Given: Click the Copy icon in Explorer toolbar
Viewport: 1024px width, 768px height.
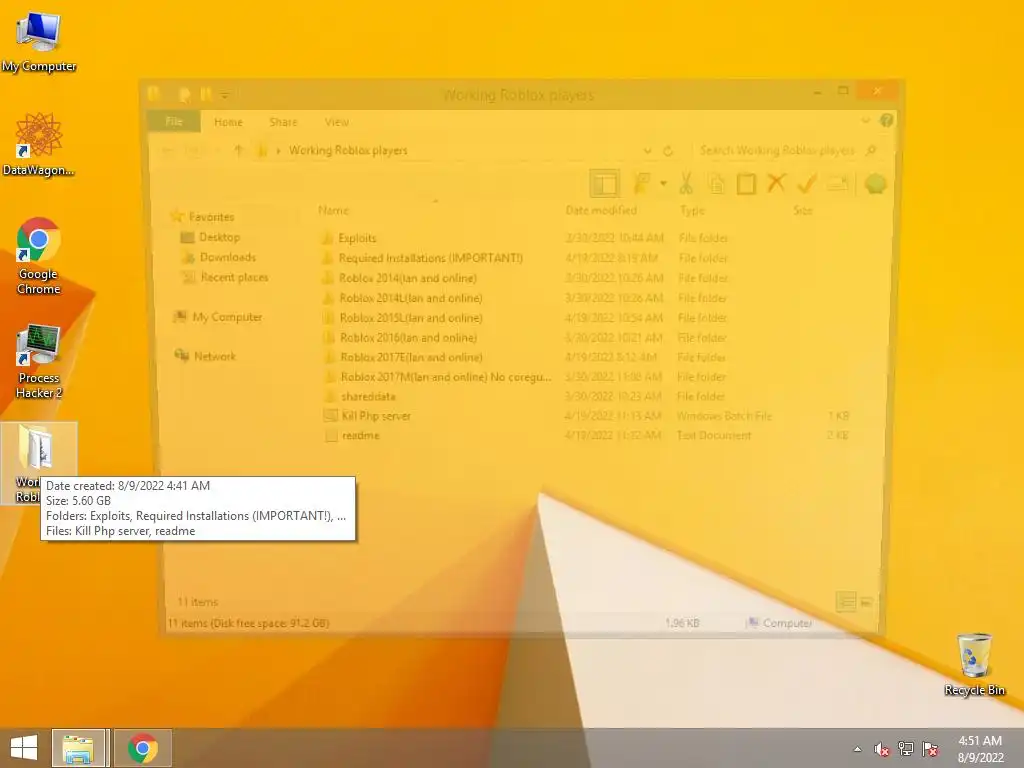Looking at the screenshot, I should pyautogui.click(x=716, y=184).
